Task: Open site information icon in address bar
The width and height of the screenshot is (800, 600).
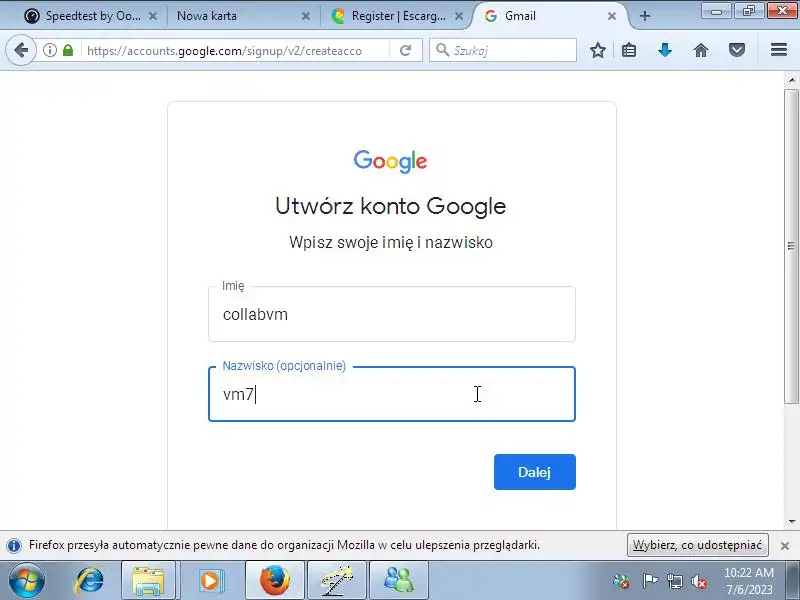Action: click(49, 50)
